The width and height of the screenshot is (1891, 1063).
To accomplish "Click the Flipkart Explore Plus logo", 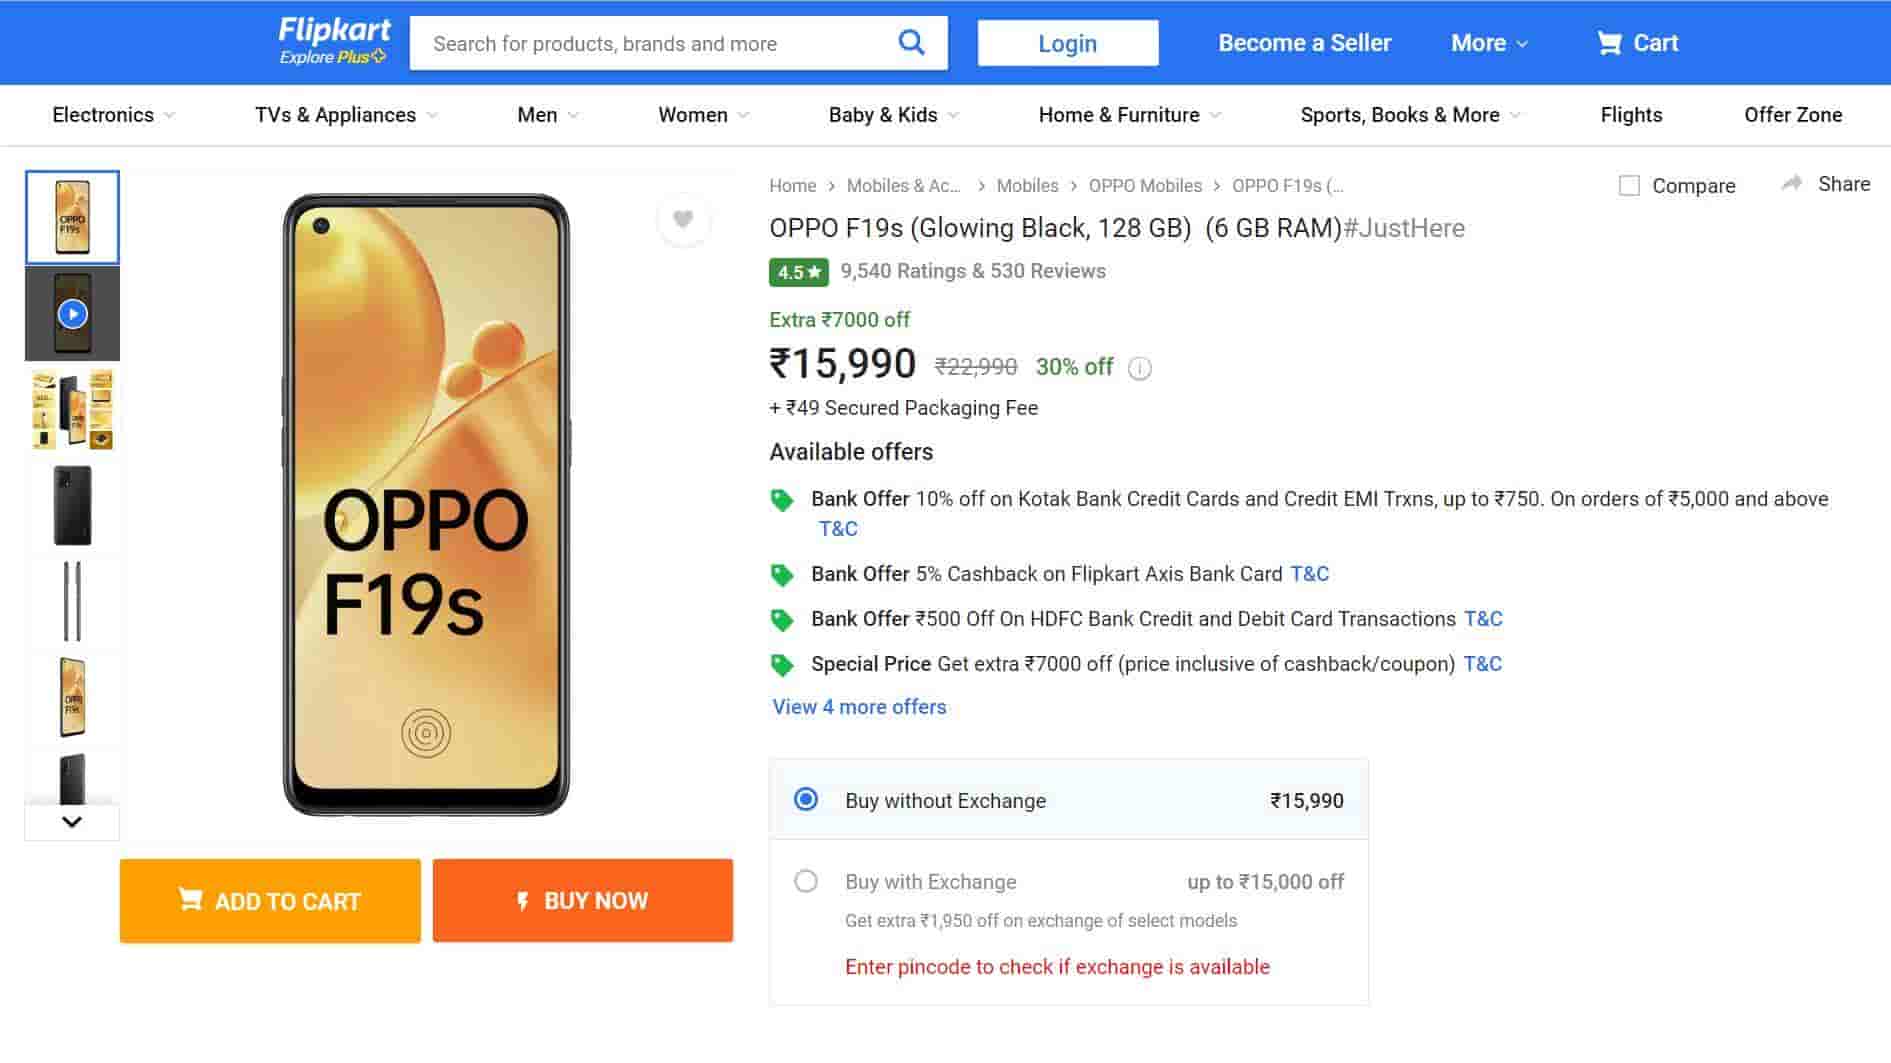I will pyautogui.click(x=334, y=42).
